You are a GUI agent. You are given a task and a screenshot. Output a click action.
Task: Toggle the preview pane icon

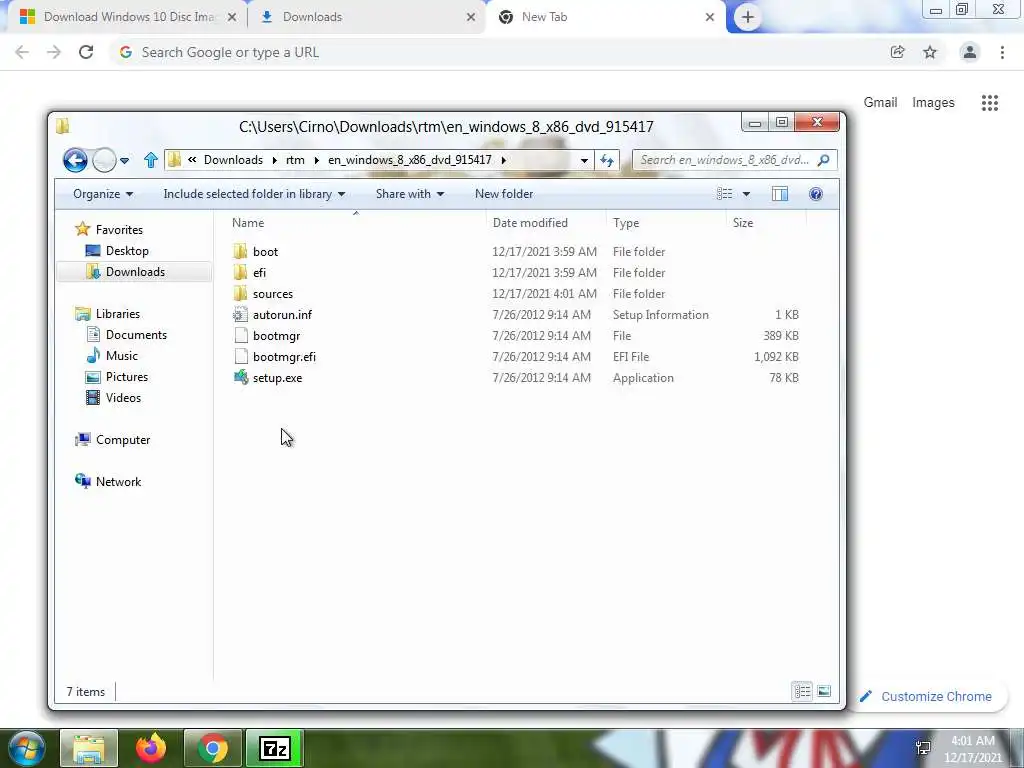pyautogui.click(x=780, y=194)
